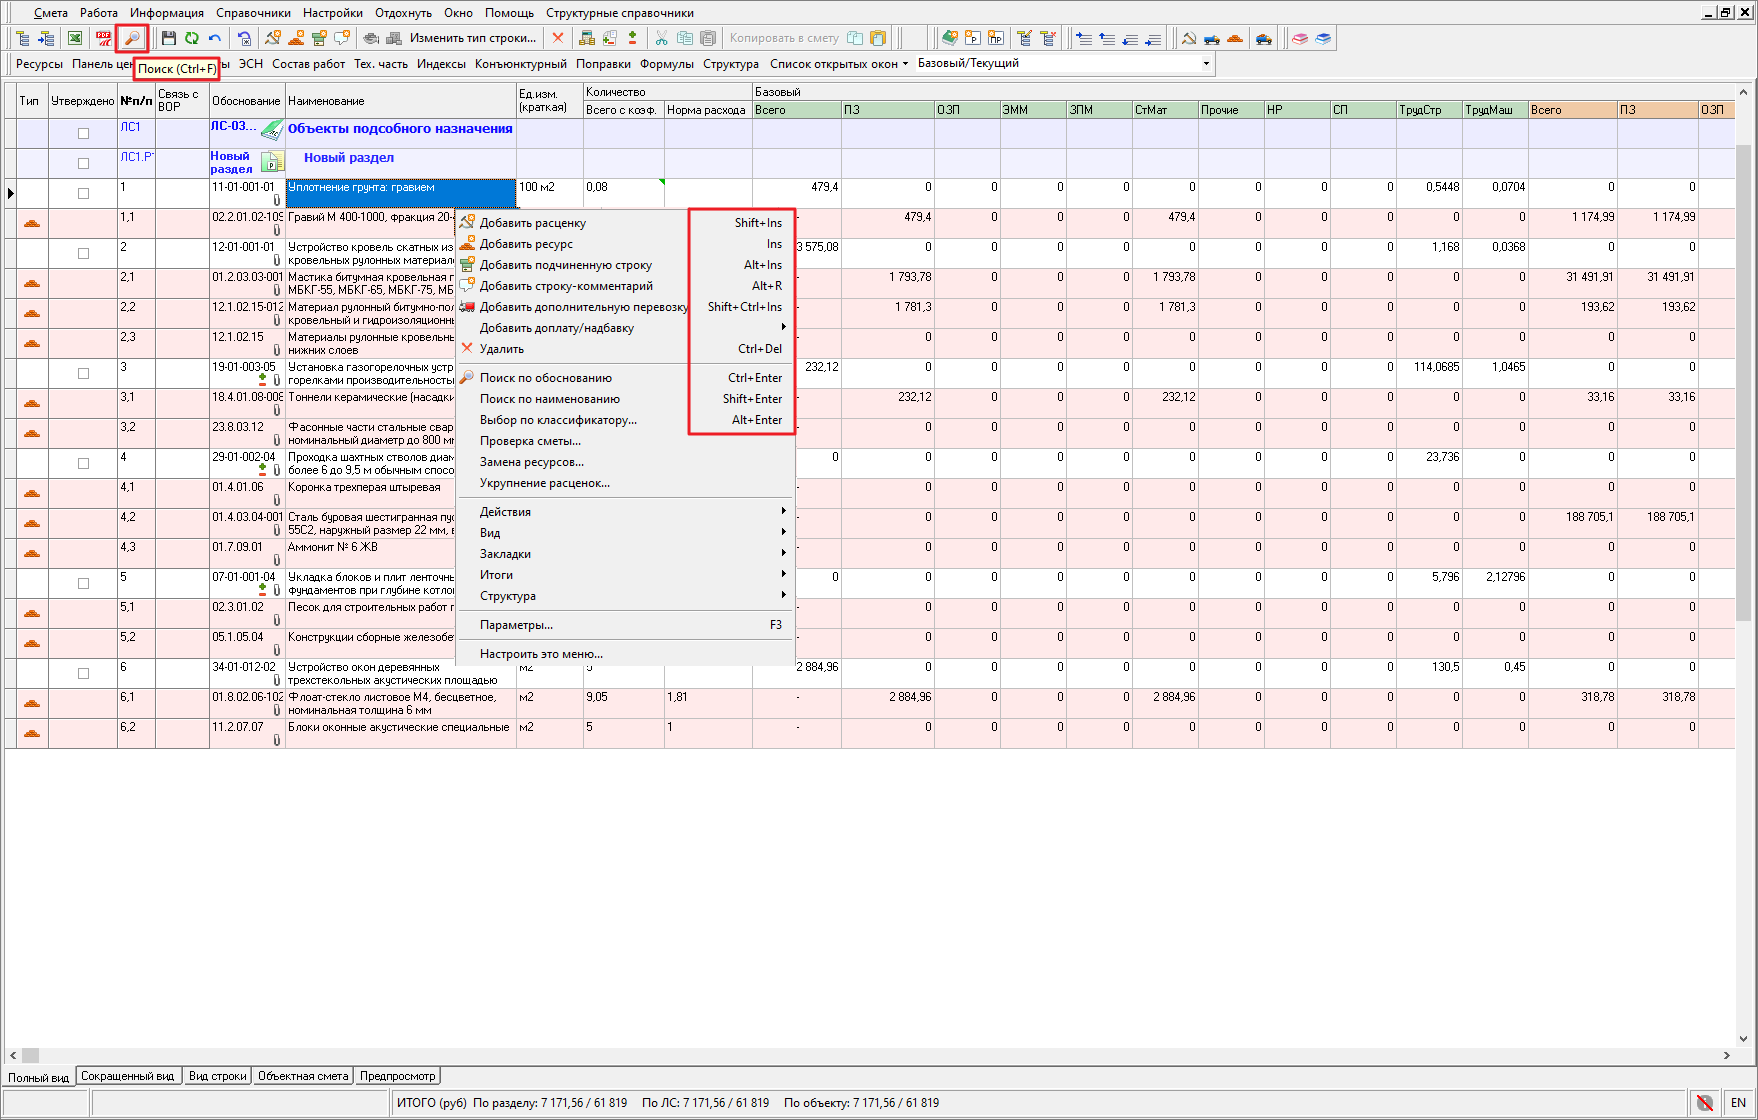
Task: Click the scissors Cut icon
Action: click(661, 38)
